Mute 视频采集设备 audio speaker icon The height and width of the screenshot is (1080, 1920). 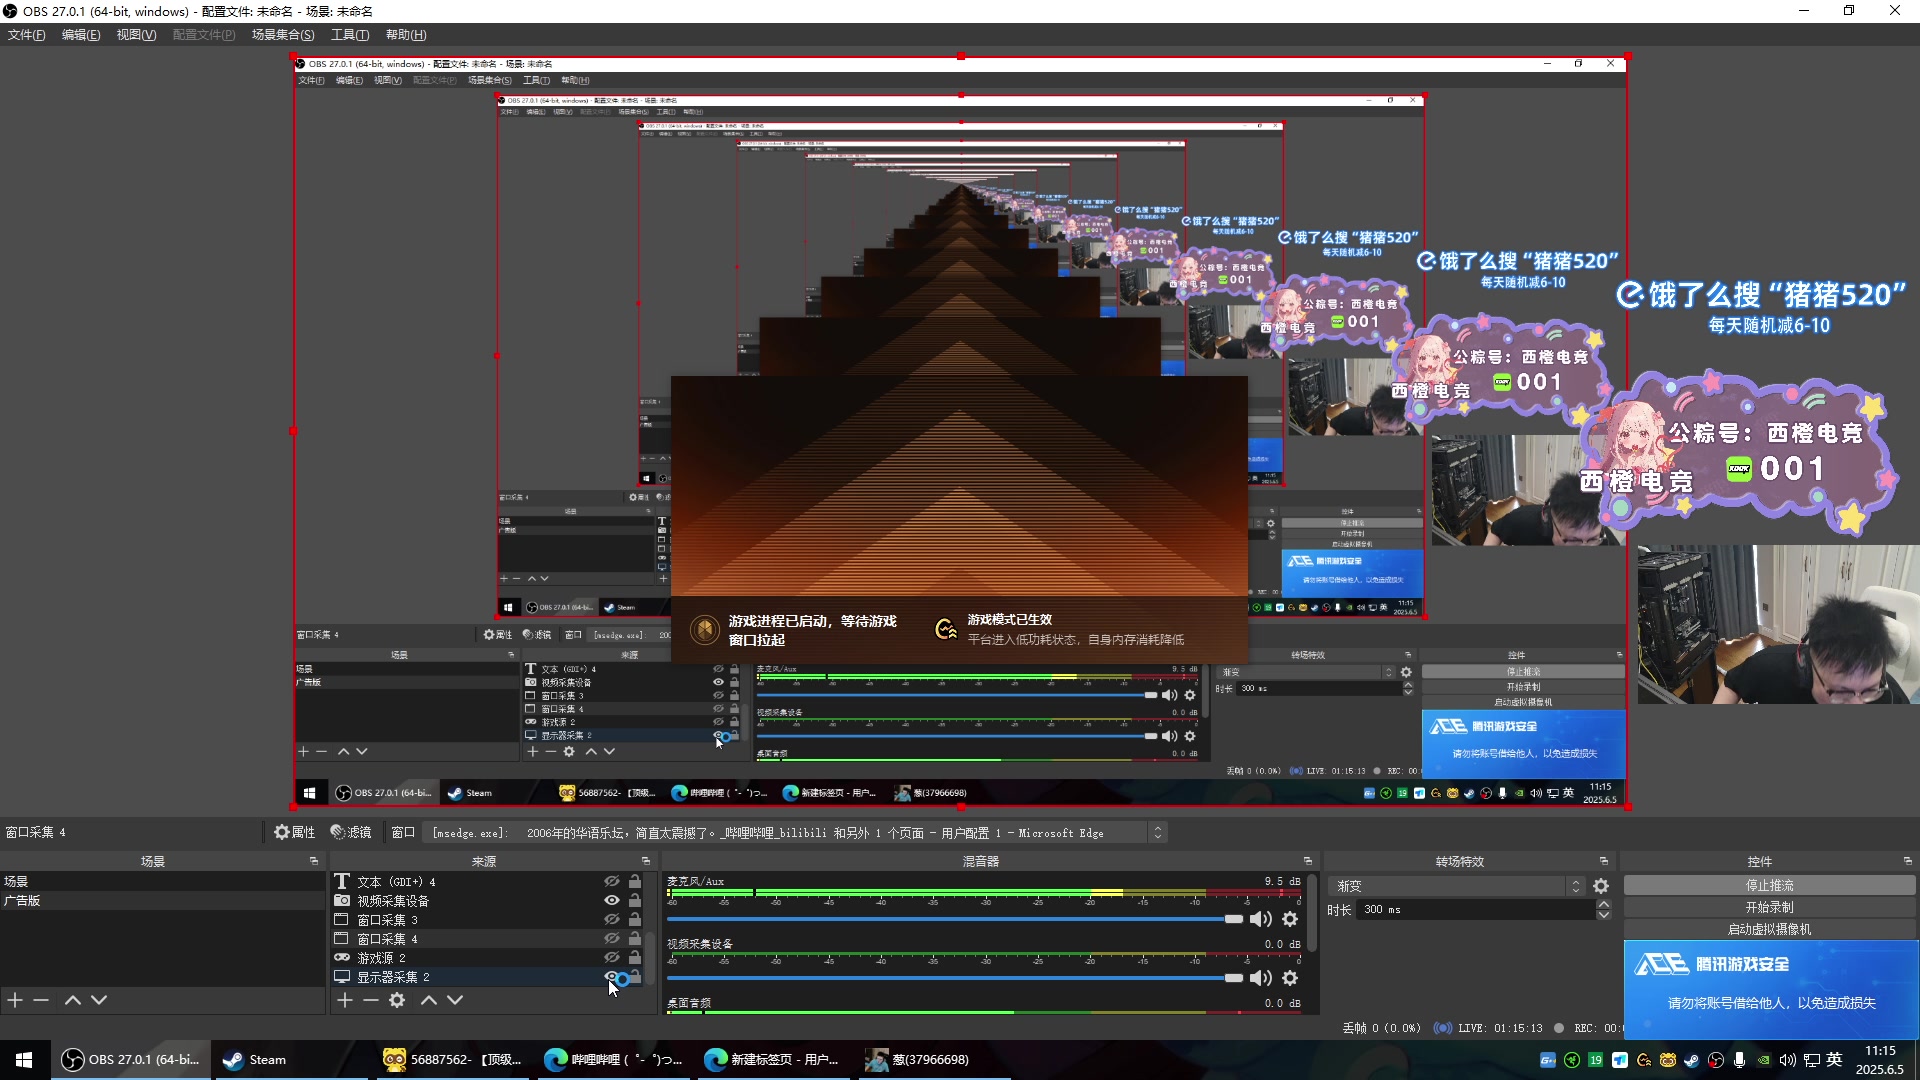click(x=1261, y=978)
